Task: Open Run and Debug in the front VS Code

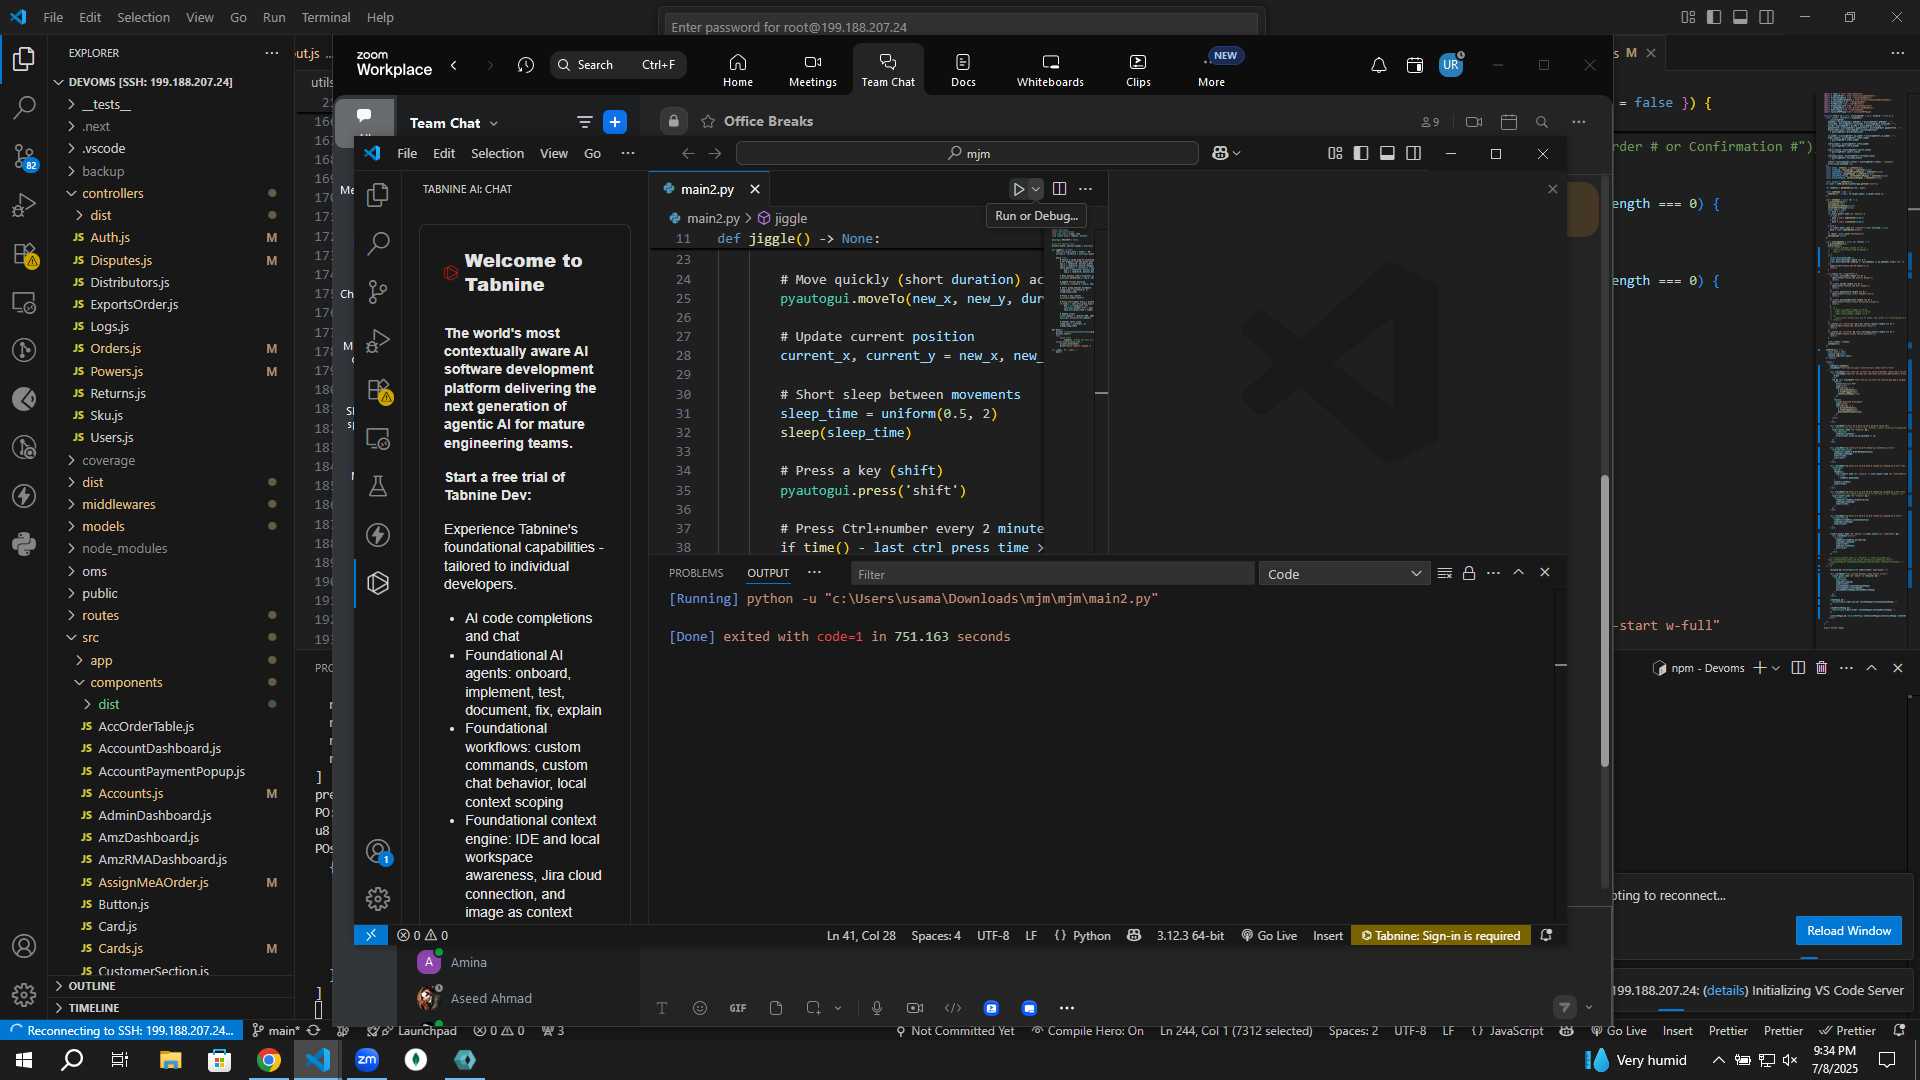Action: point(378,341)
